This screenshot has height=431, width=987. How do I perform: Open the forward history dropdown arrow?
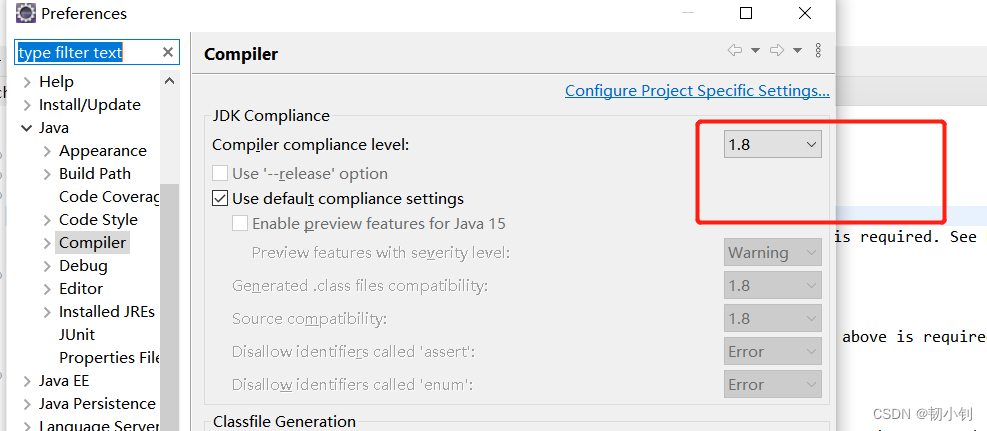[x=797, y=51]
